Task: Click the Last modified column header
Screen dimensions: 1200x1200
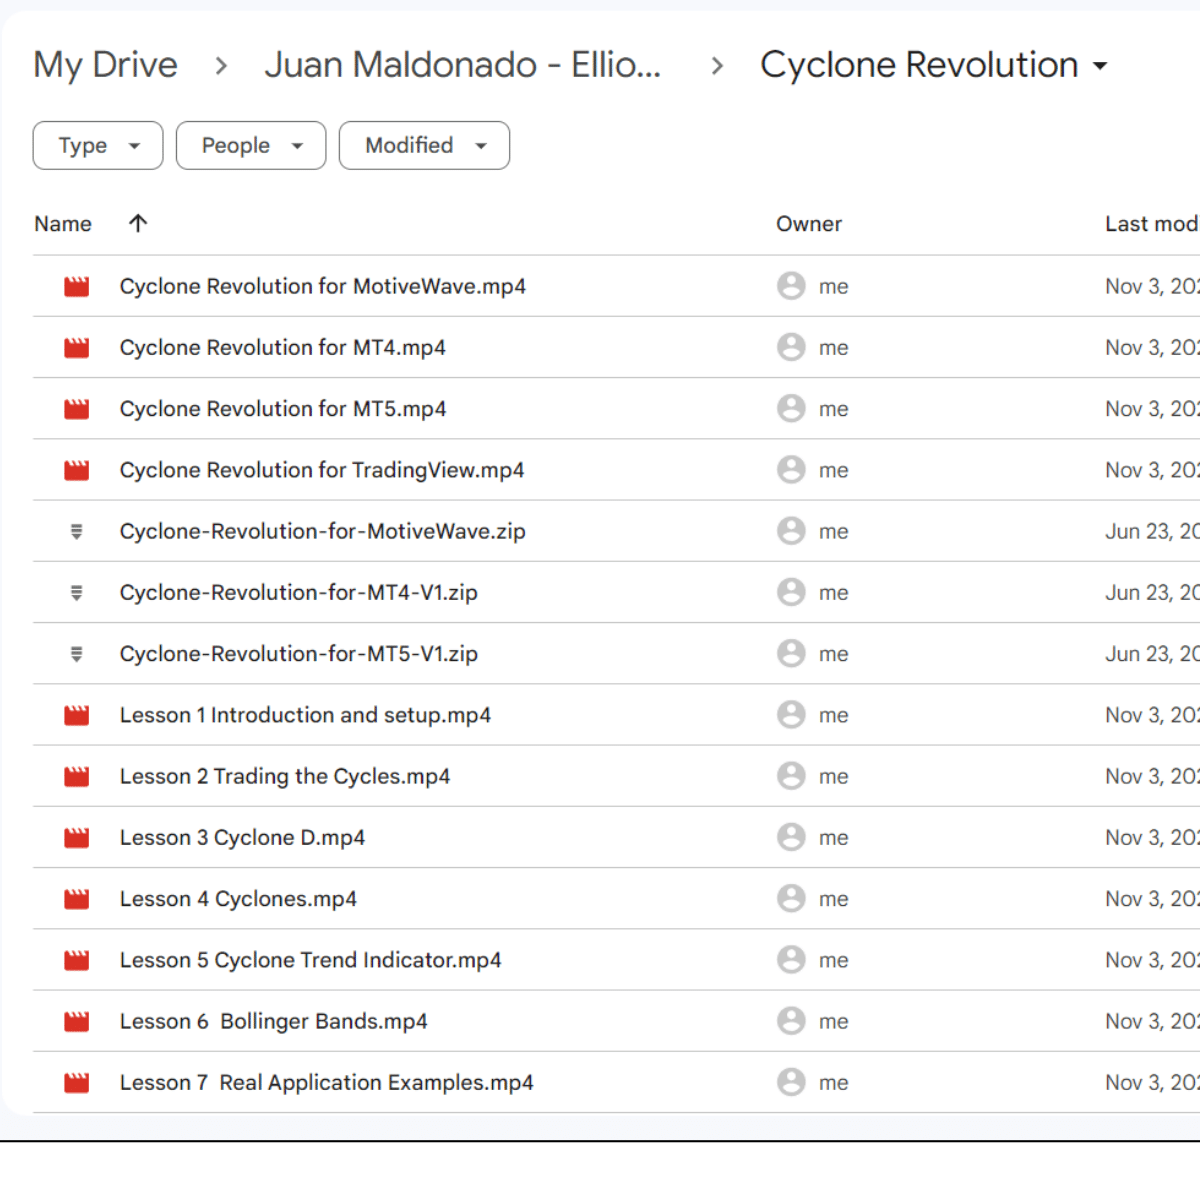Action: [x=1150, y=224]
